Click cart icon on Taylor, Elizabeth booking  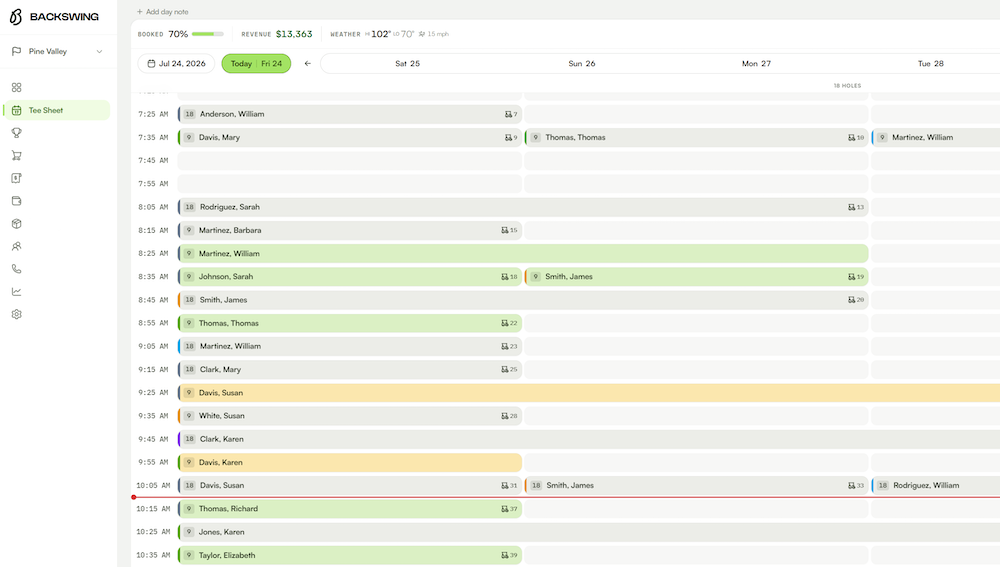505,556
